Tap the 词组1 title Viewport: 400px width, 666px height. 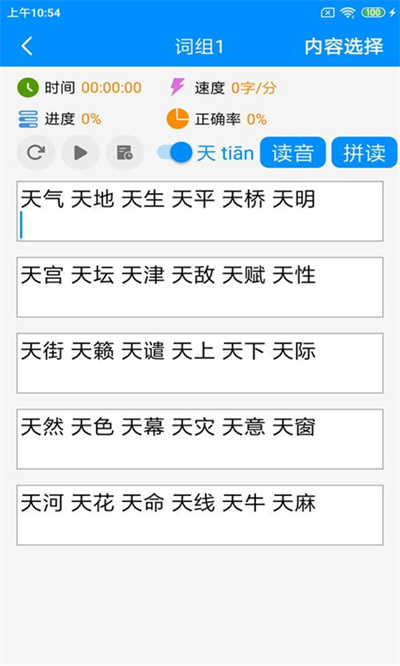tap(199, 46)
